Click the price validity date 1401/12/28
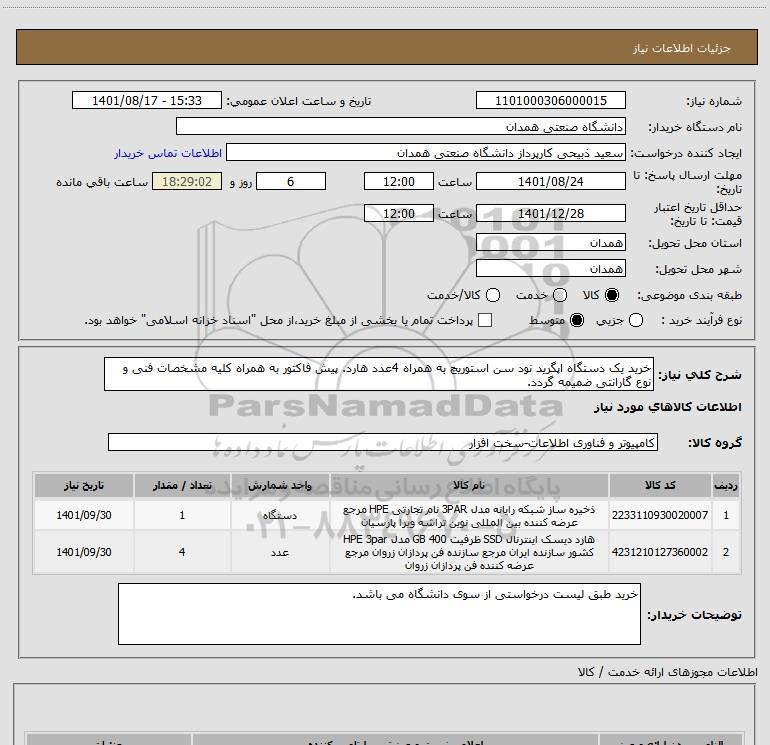 [x=550, y=213]
